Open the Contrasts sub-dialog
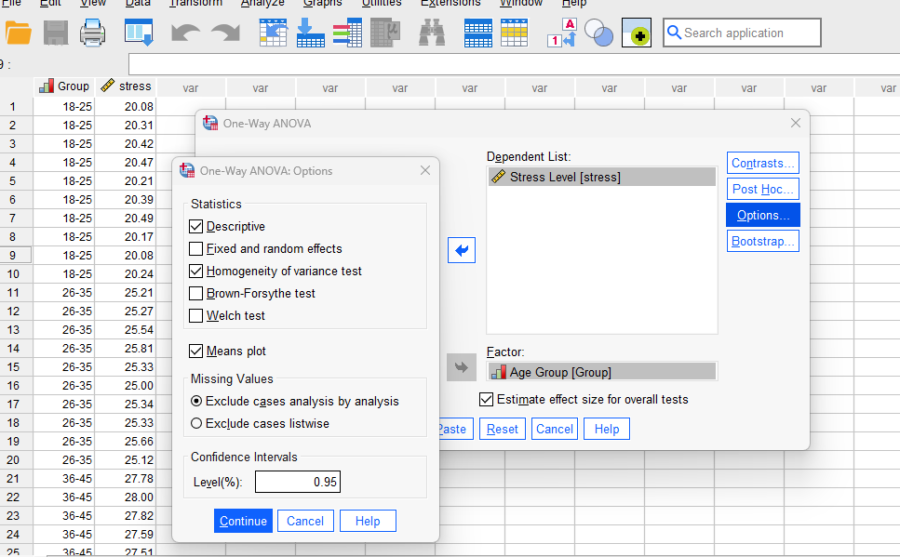Screen dimensions: 900x557 click(x=762, y=163)
